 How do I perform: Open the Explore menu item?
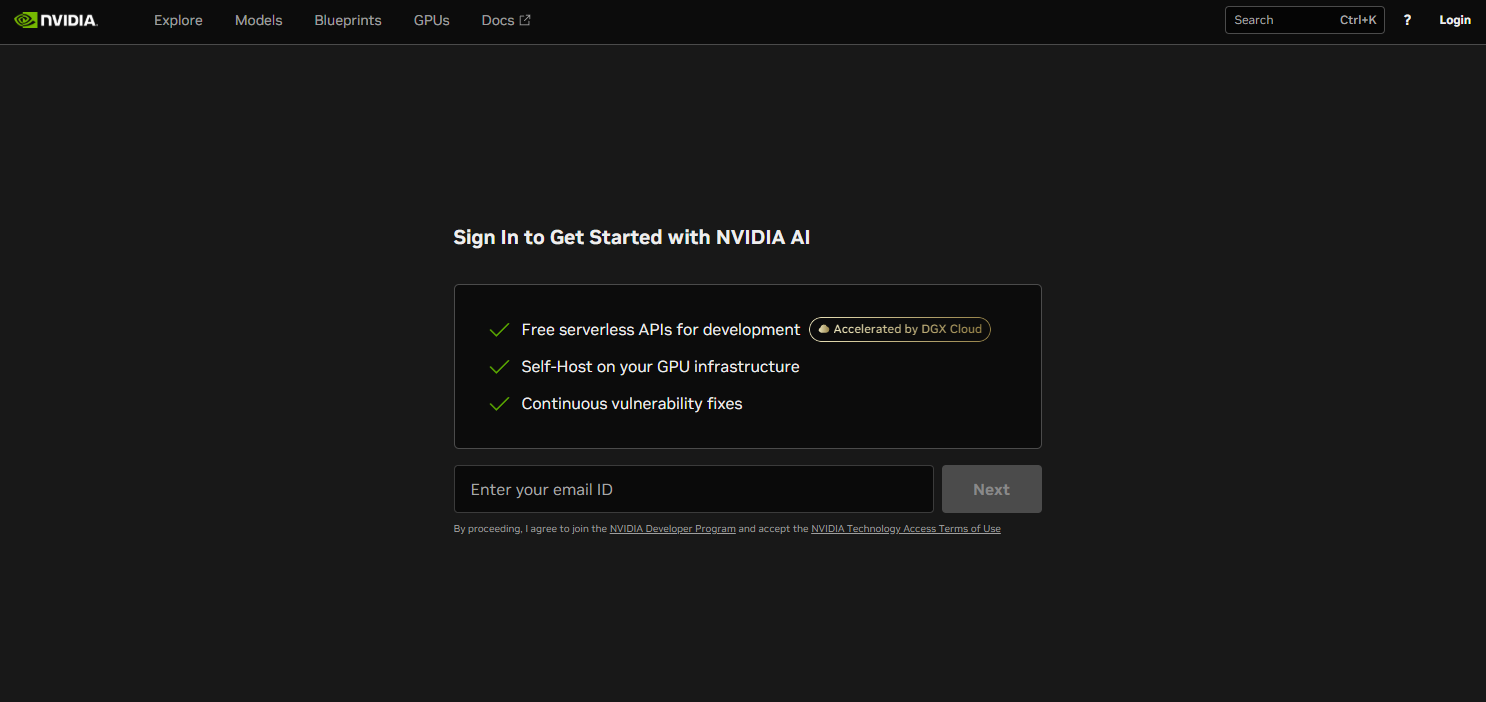click(x=178, y=20)
